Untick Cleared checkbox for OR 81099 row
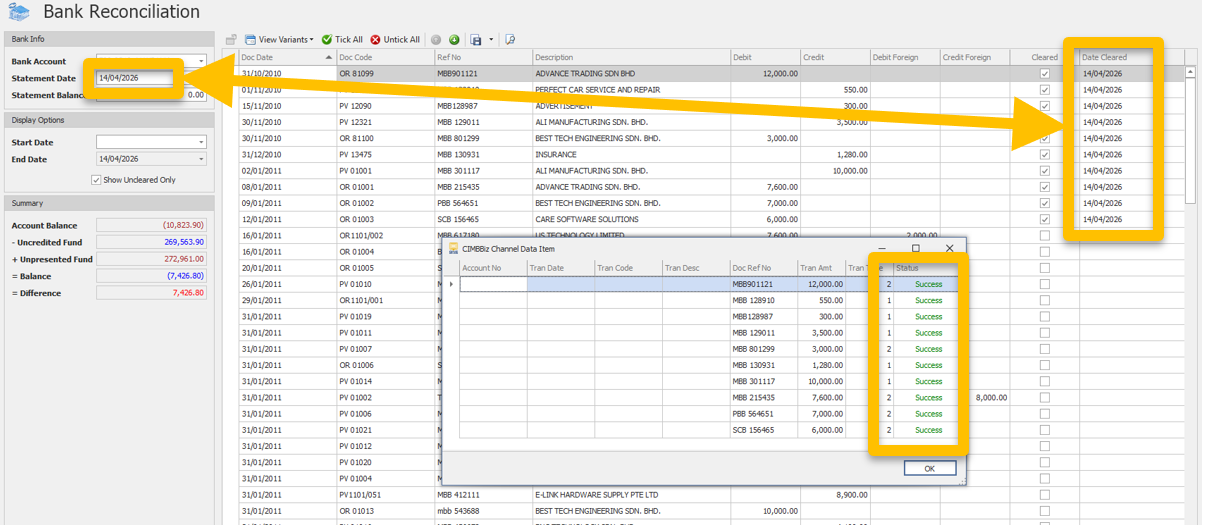Screen dimensions: 1206x531 tap(1045, 74)
